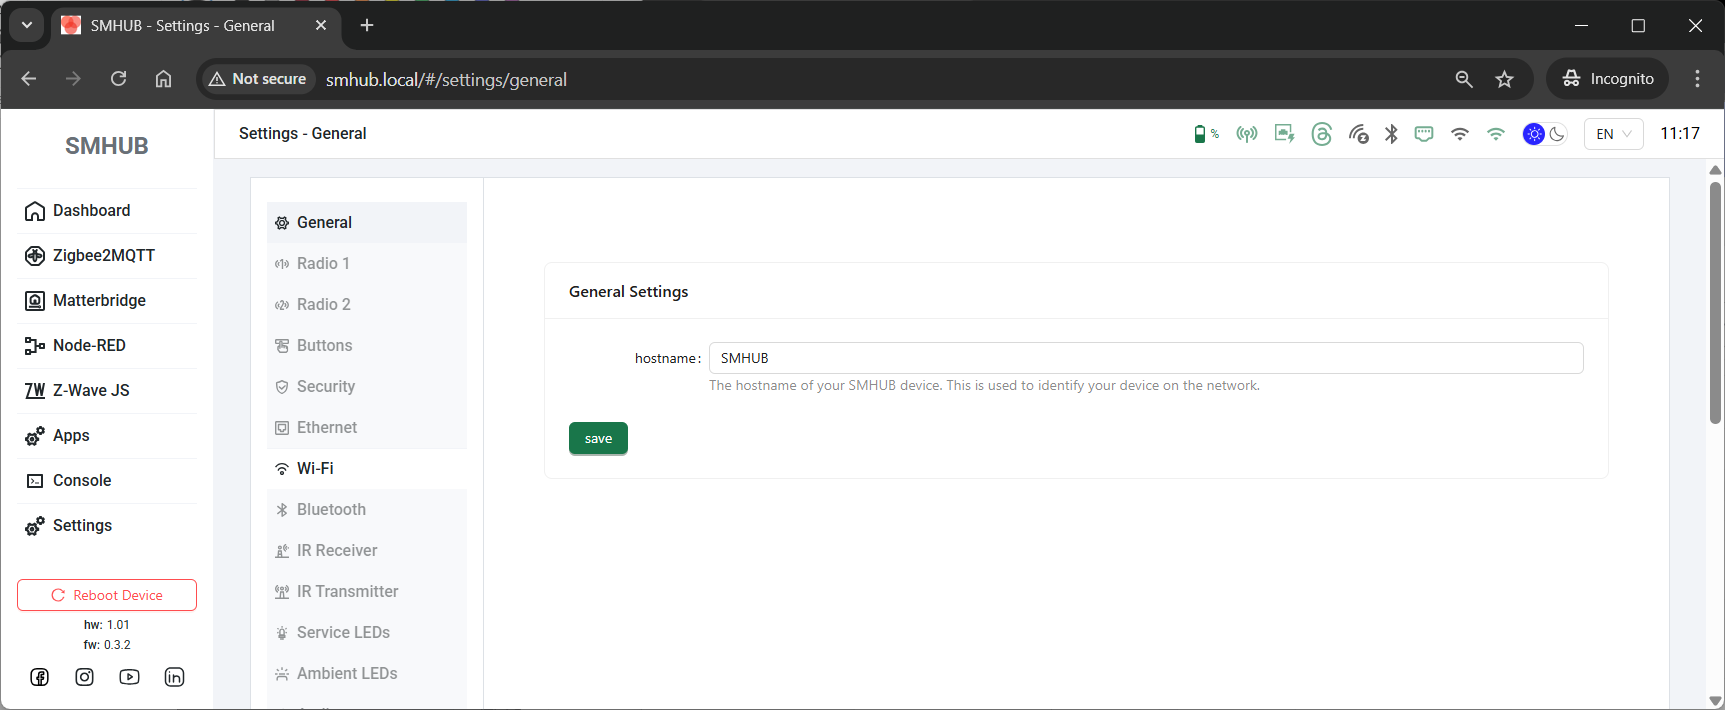1725x710 pixels.
Task: Click the Z-Wave status icon in header
Action: [1358, 134]
